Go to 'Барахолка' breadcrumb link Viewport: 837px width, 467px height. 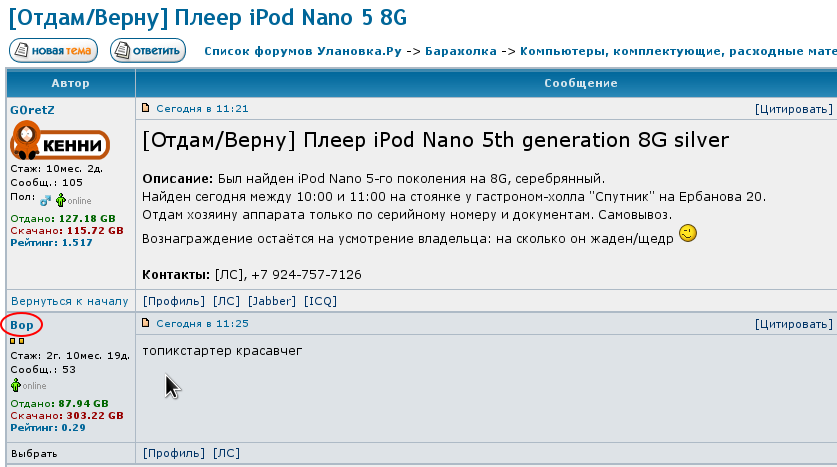tap(461, 51)
